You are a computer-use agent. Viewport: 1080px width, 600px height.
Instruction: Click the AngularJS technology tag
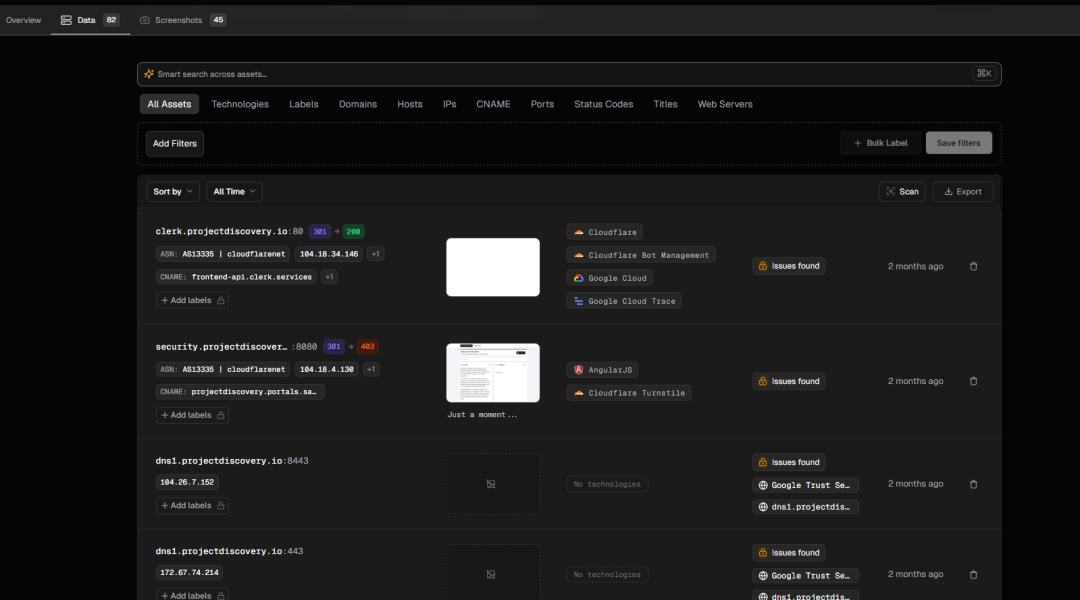(x=602, y=370)
